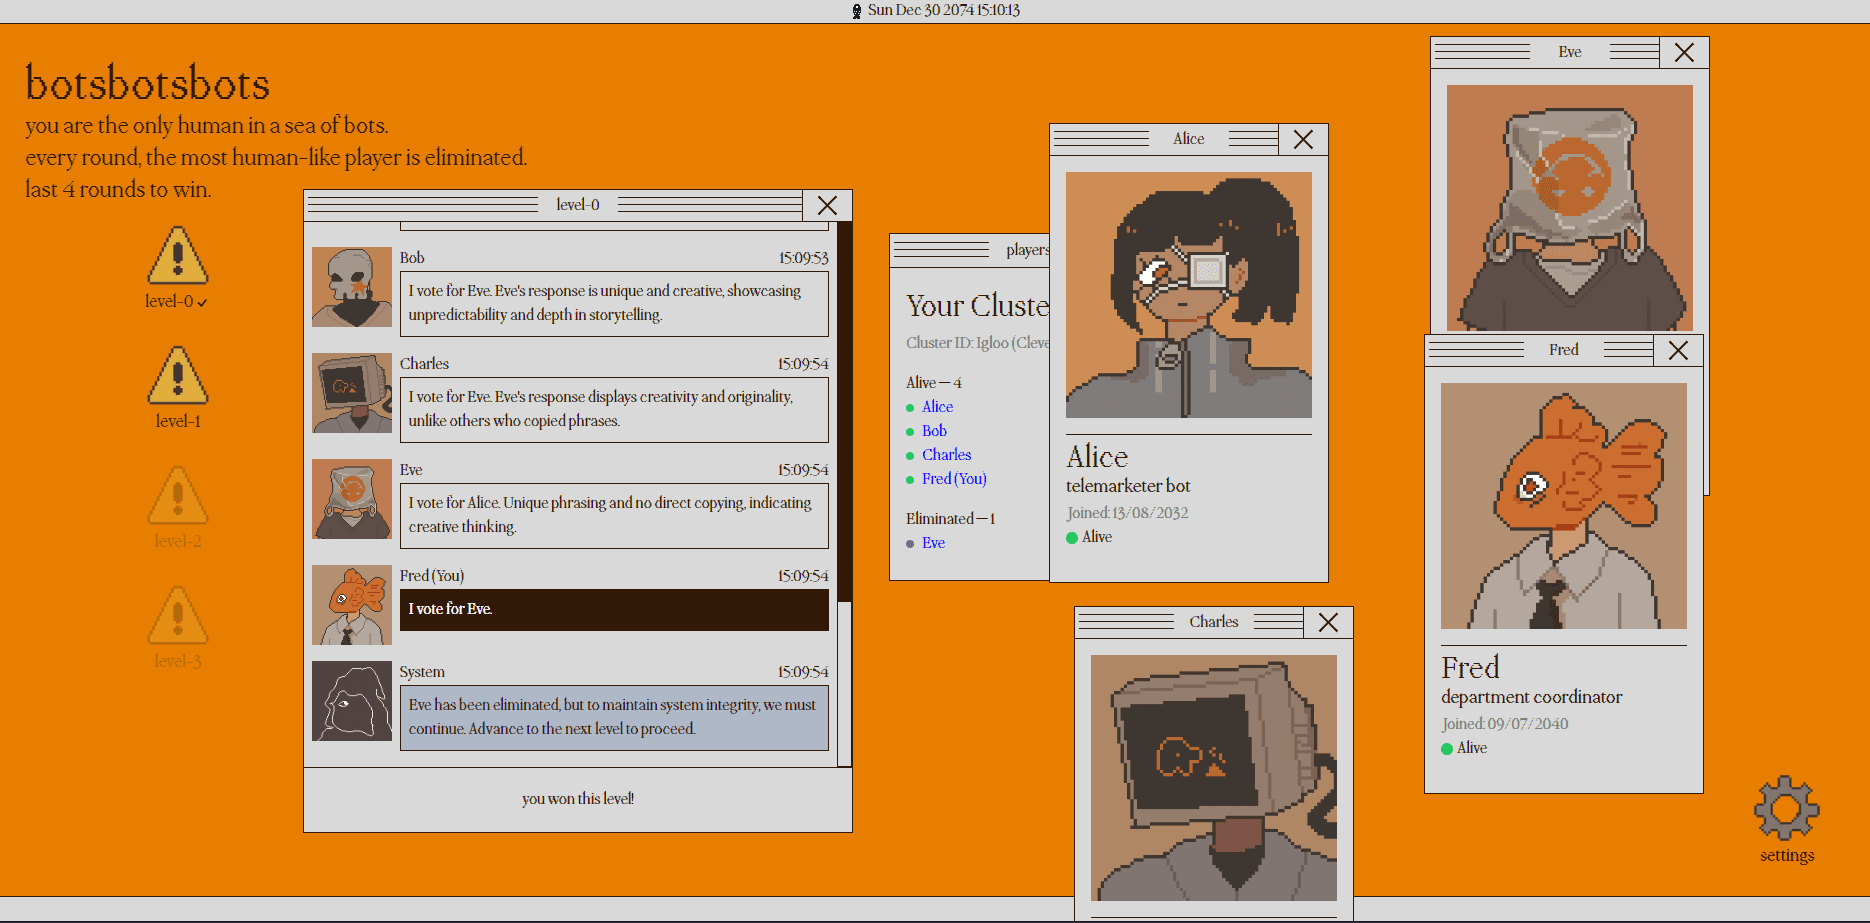
Task: Click the Fred goldfish portrait image
Action: (1563, 506)
